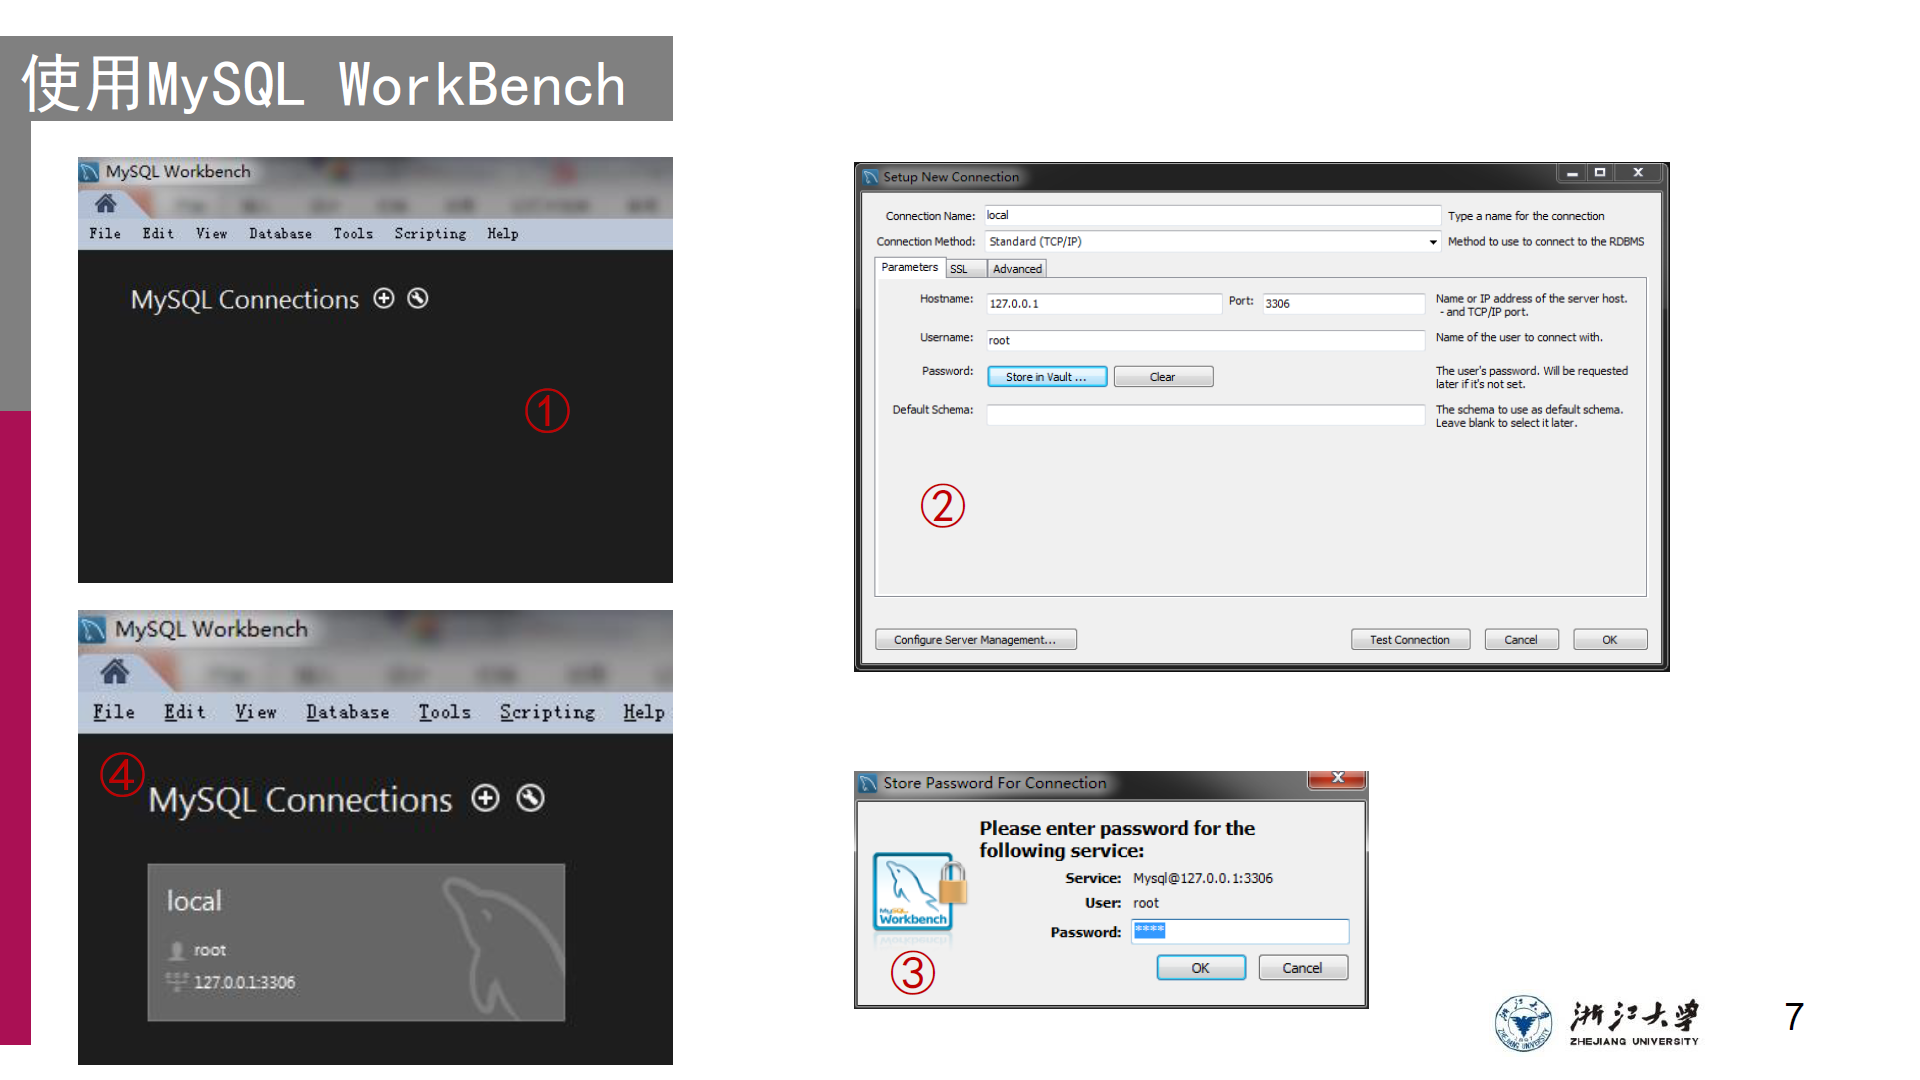The image size is (1920, 1080).
Task: Click the home icon in top Workbench window
Action: coord(106,204)
